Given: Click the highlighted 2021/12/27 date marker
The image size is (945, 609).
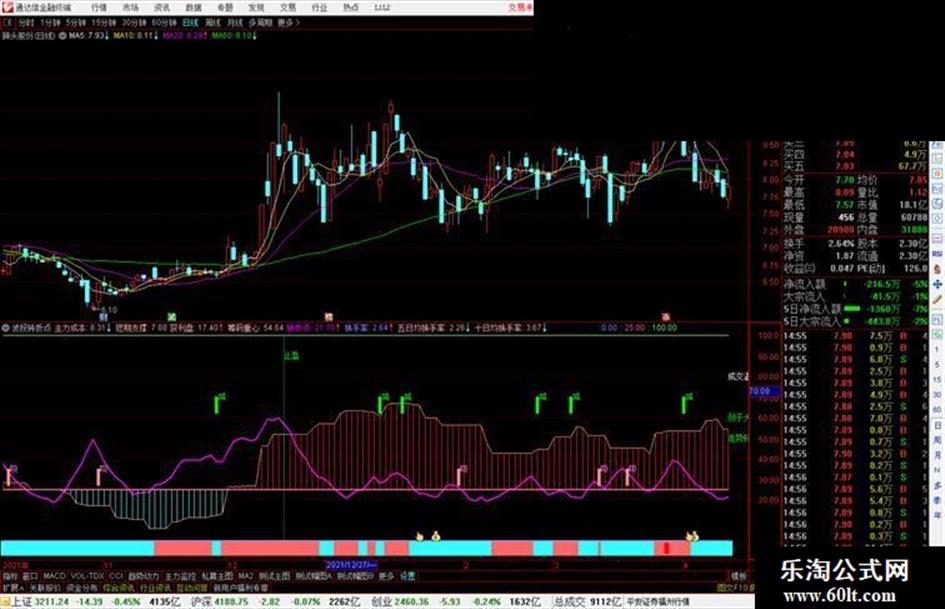Looking at the screenshot, I should pos(351,565).
